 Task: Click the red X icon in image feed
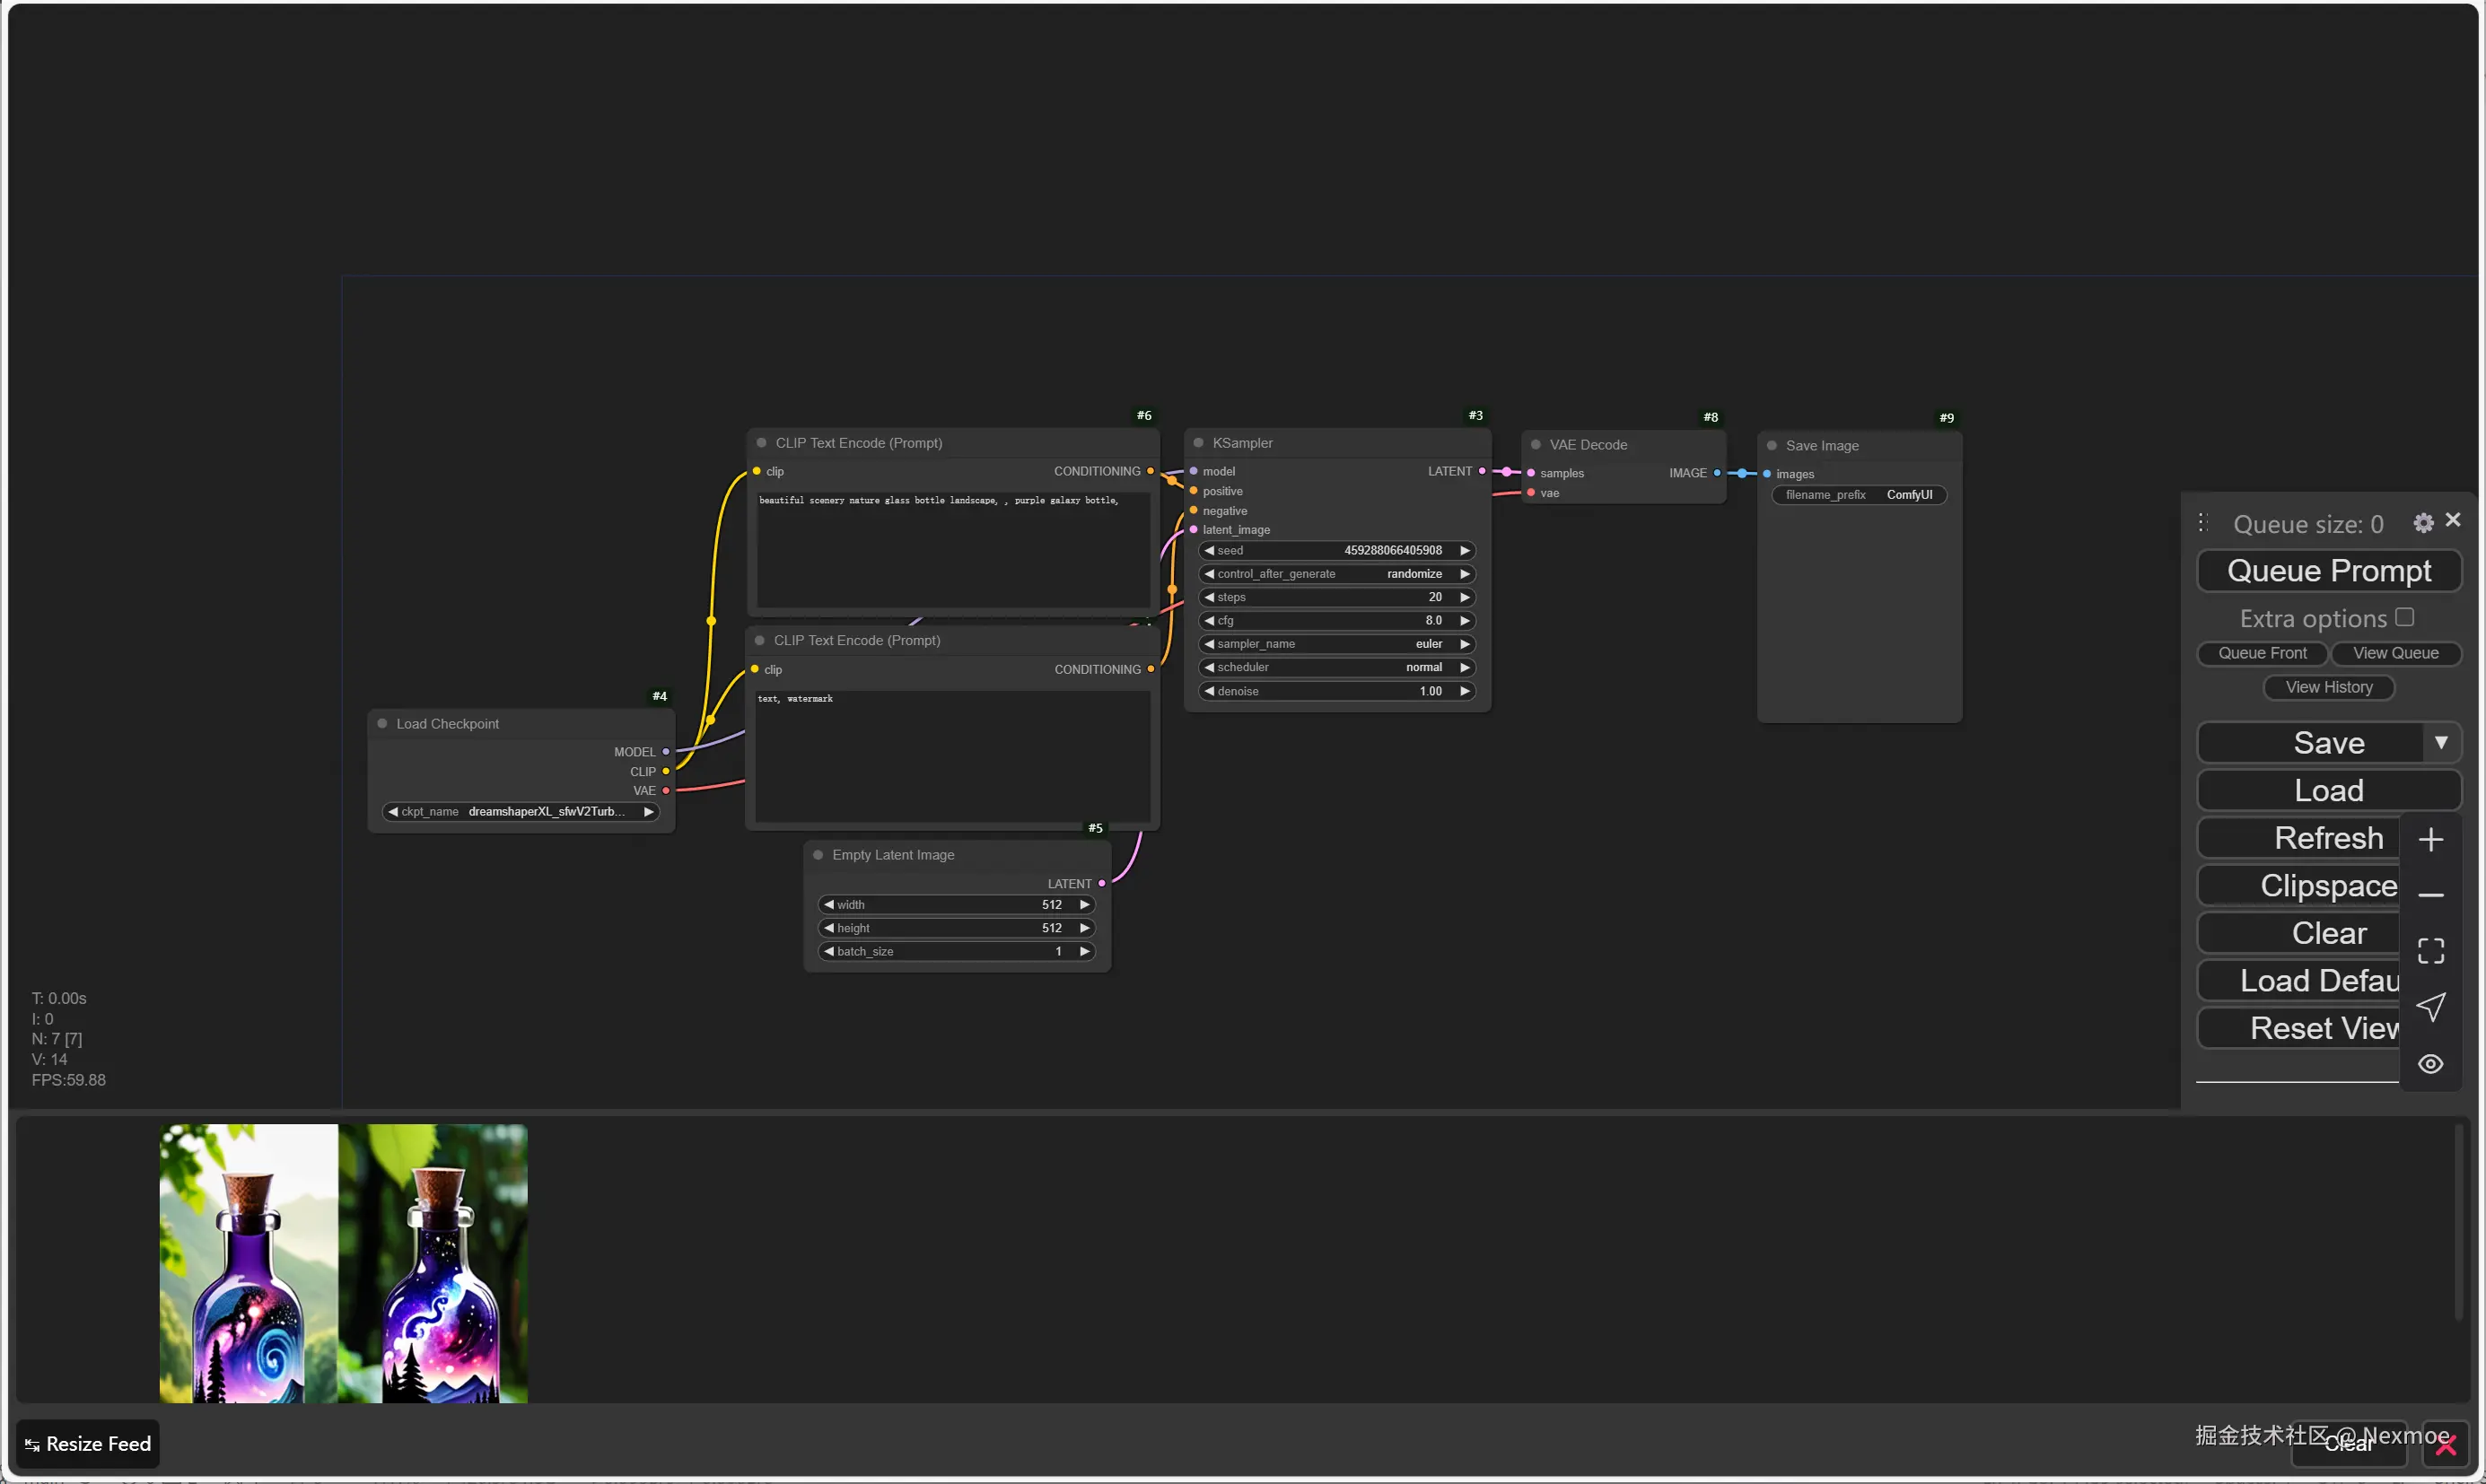tap(2446, 1445)
